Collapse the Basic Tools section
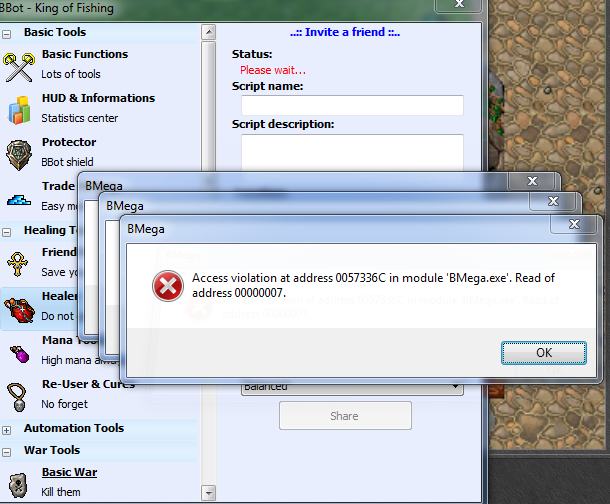610x504 pixels. (x=8, y=32)
